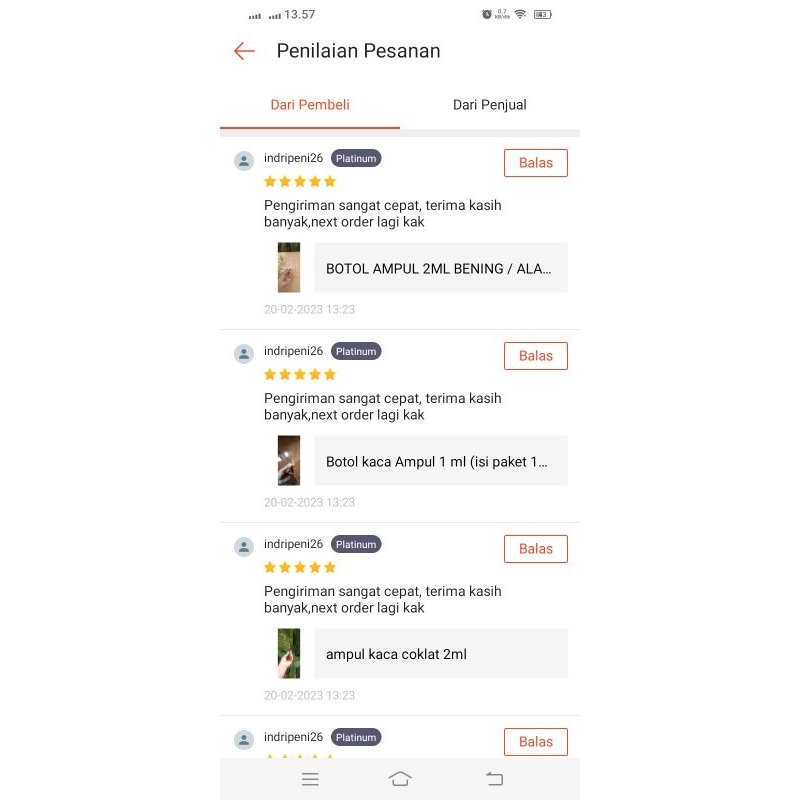
Task: Tap second review's user avatar icon
Action: [244, 354]
